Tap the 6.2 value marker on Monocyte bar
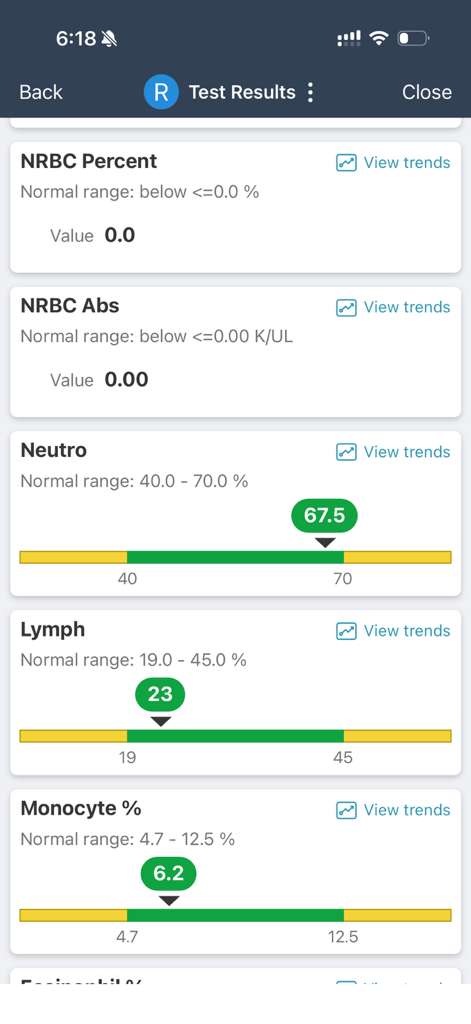Screen dimensions: 471x1024 [169, 873]
